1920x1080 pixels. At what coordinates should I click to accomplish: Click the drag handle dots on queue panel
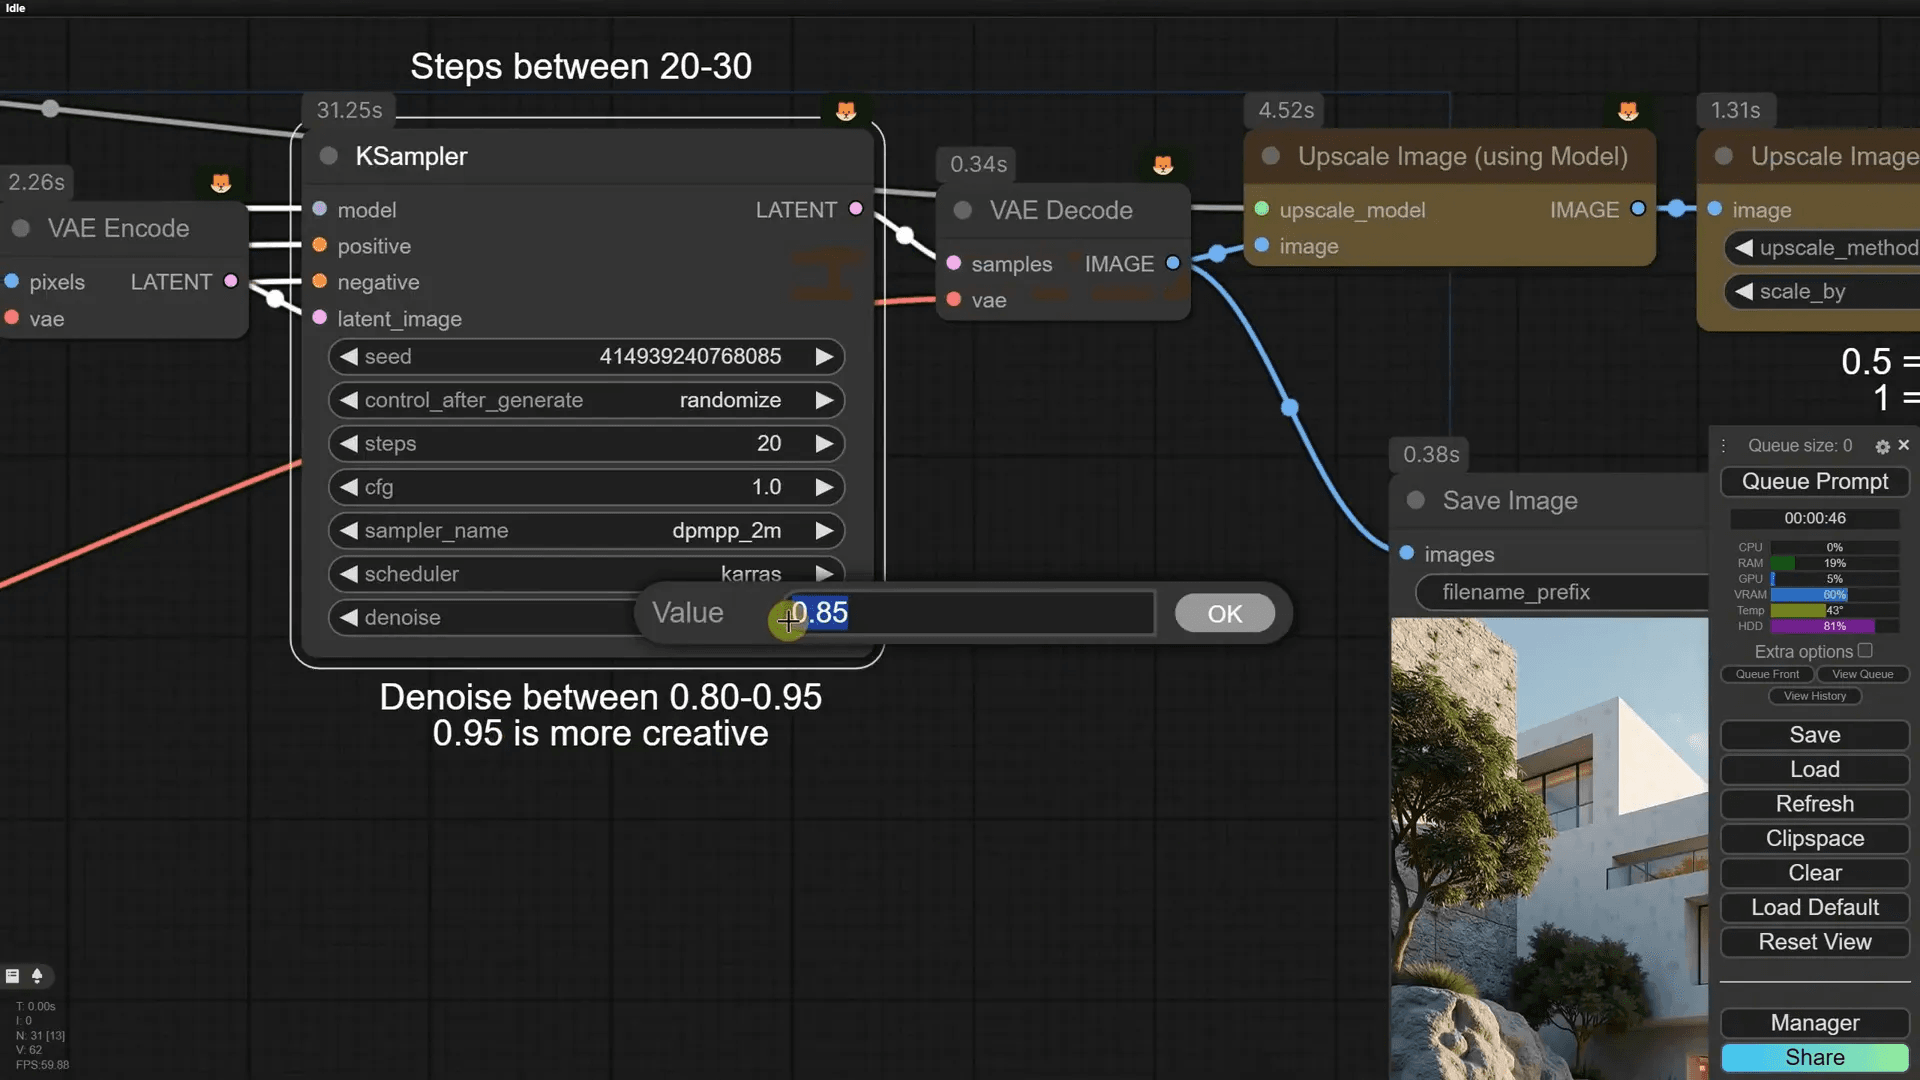coord(1724,446)
